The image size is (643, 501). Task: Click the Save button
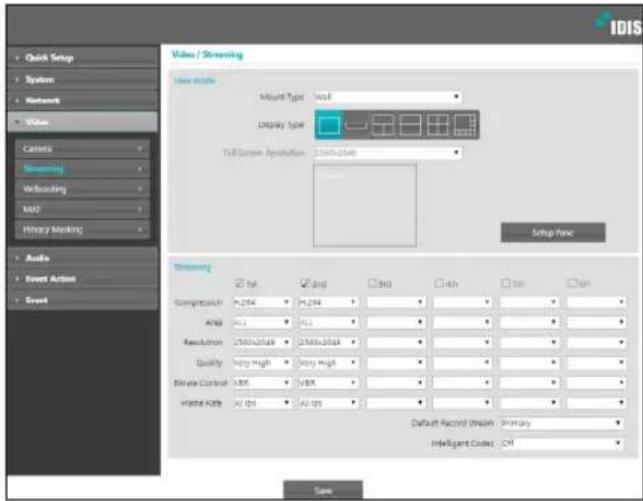click(323, 490)
